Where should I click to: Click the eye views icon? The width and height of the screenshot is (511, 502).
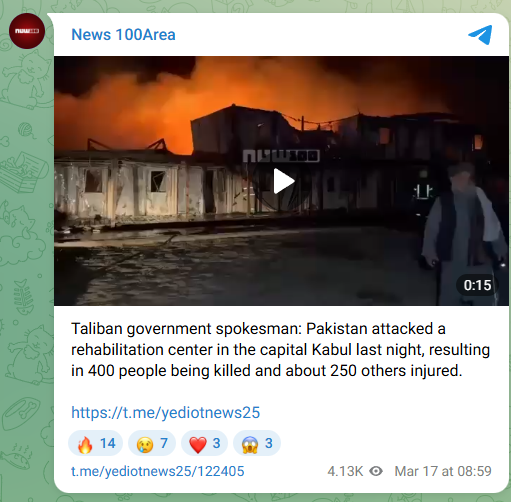[x=376, y=471]
